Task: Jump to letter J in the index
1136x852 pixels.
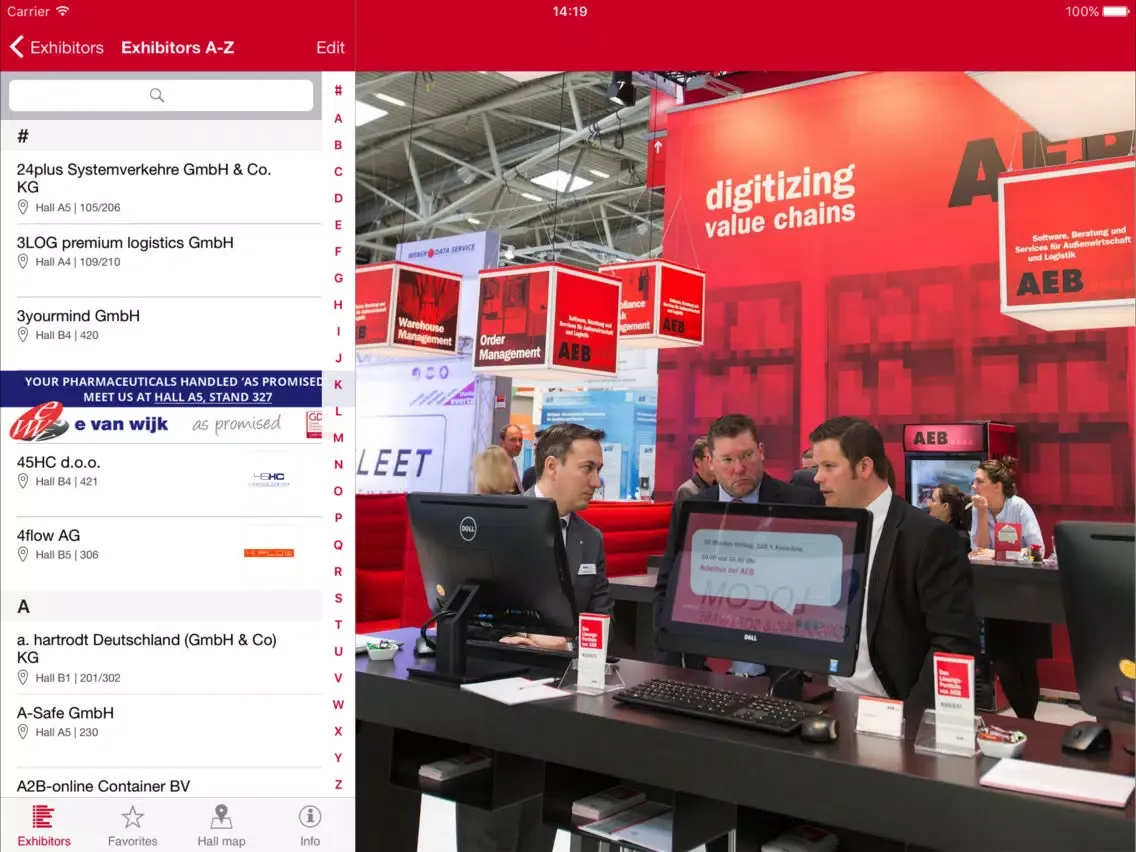Action: [338, 358]
